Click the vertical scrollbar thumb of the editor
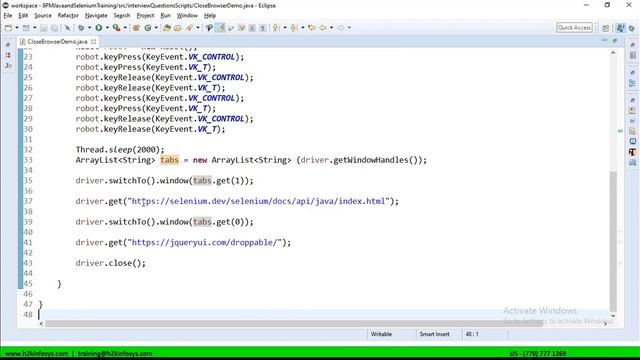This screenshot has width=640, height=360. (x=613, y=241)
